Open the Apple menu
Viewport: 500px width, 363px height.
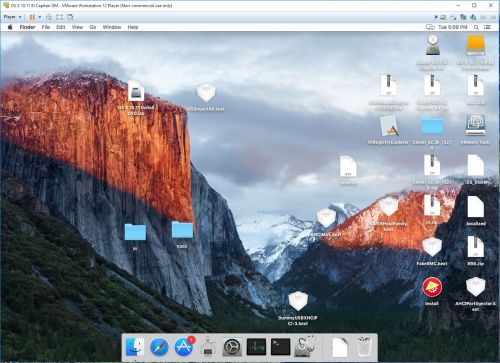10,27
